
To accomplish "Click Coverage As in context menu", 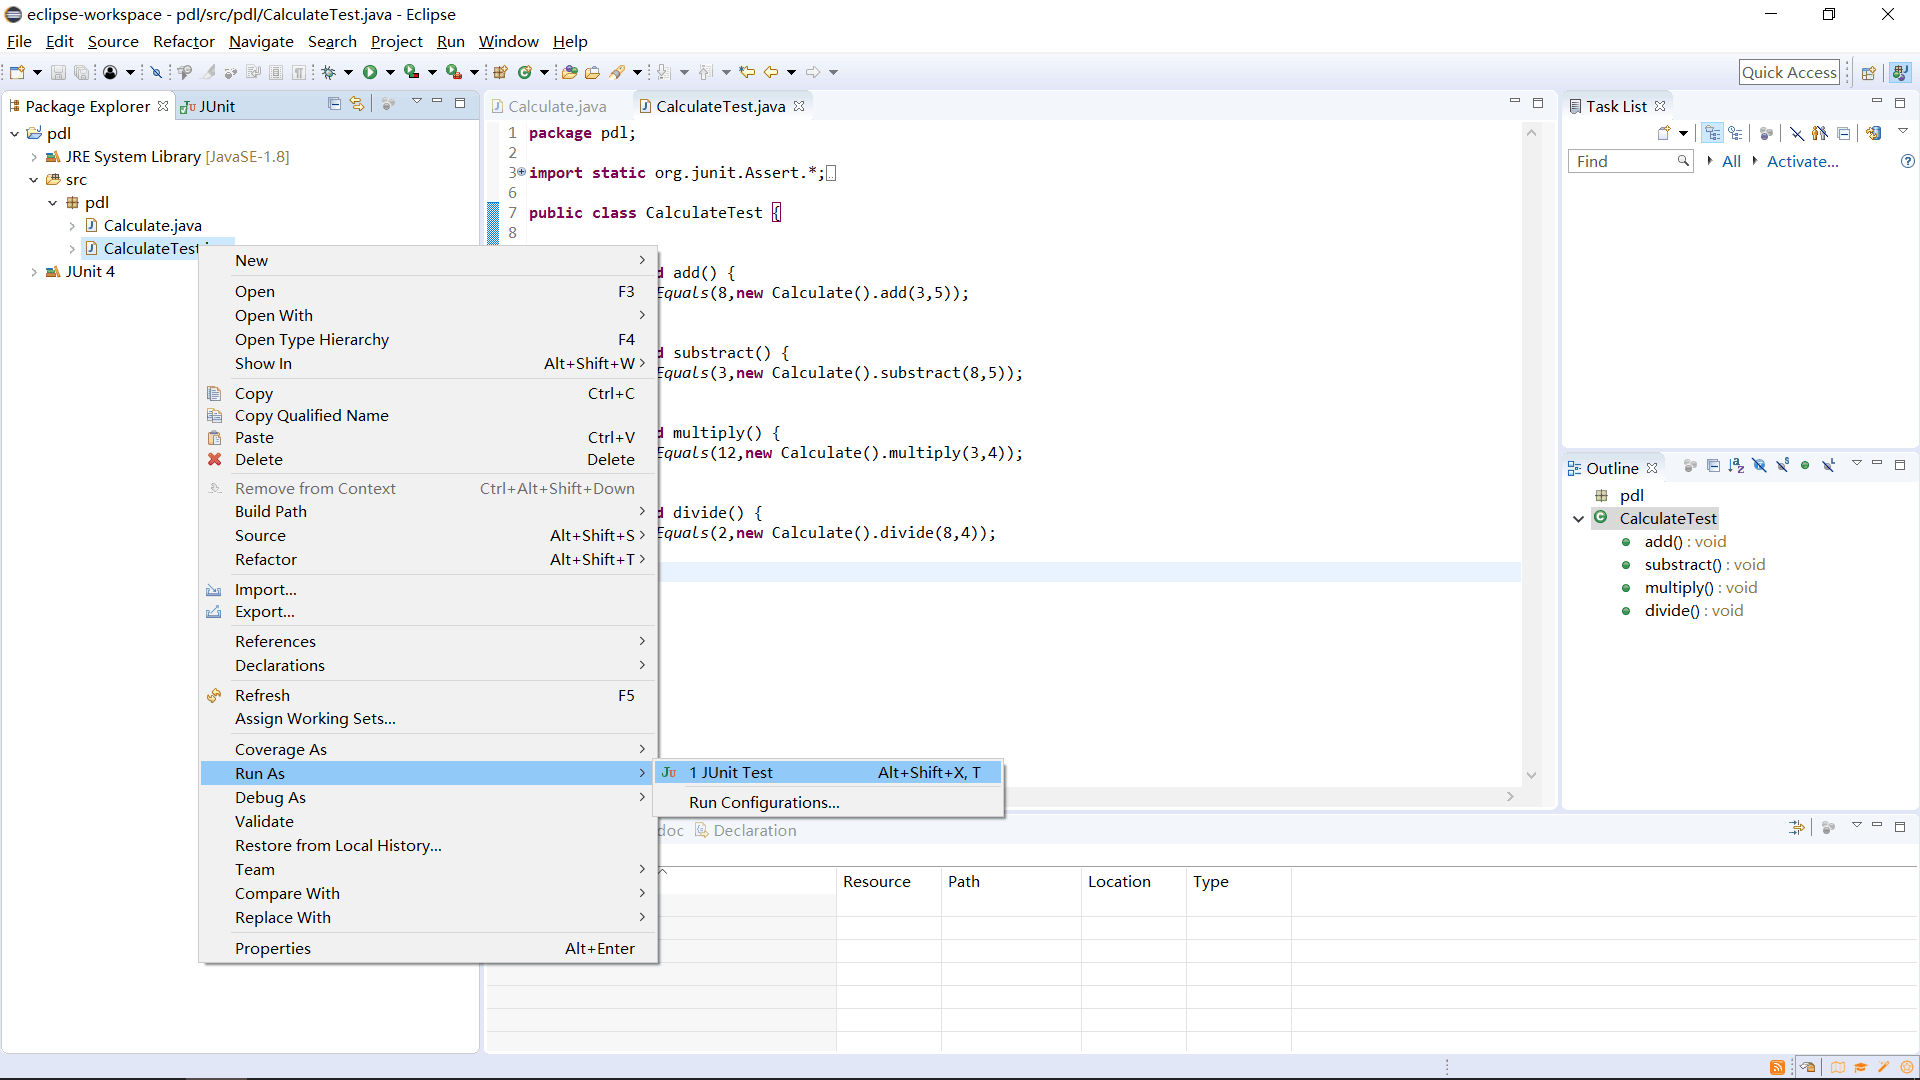I will [429, 750].
